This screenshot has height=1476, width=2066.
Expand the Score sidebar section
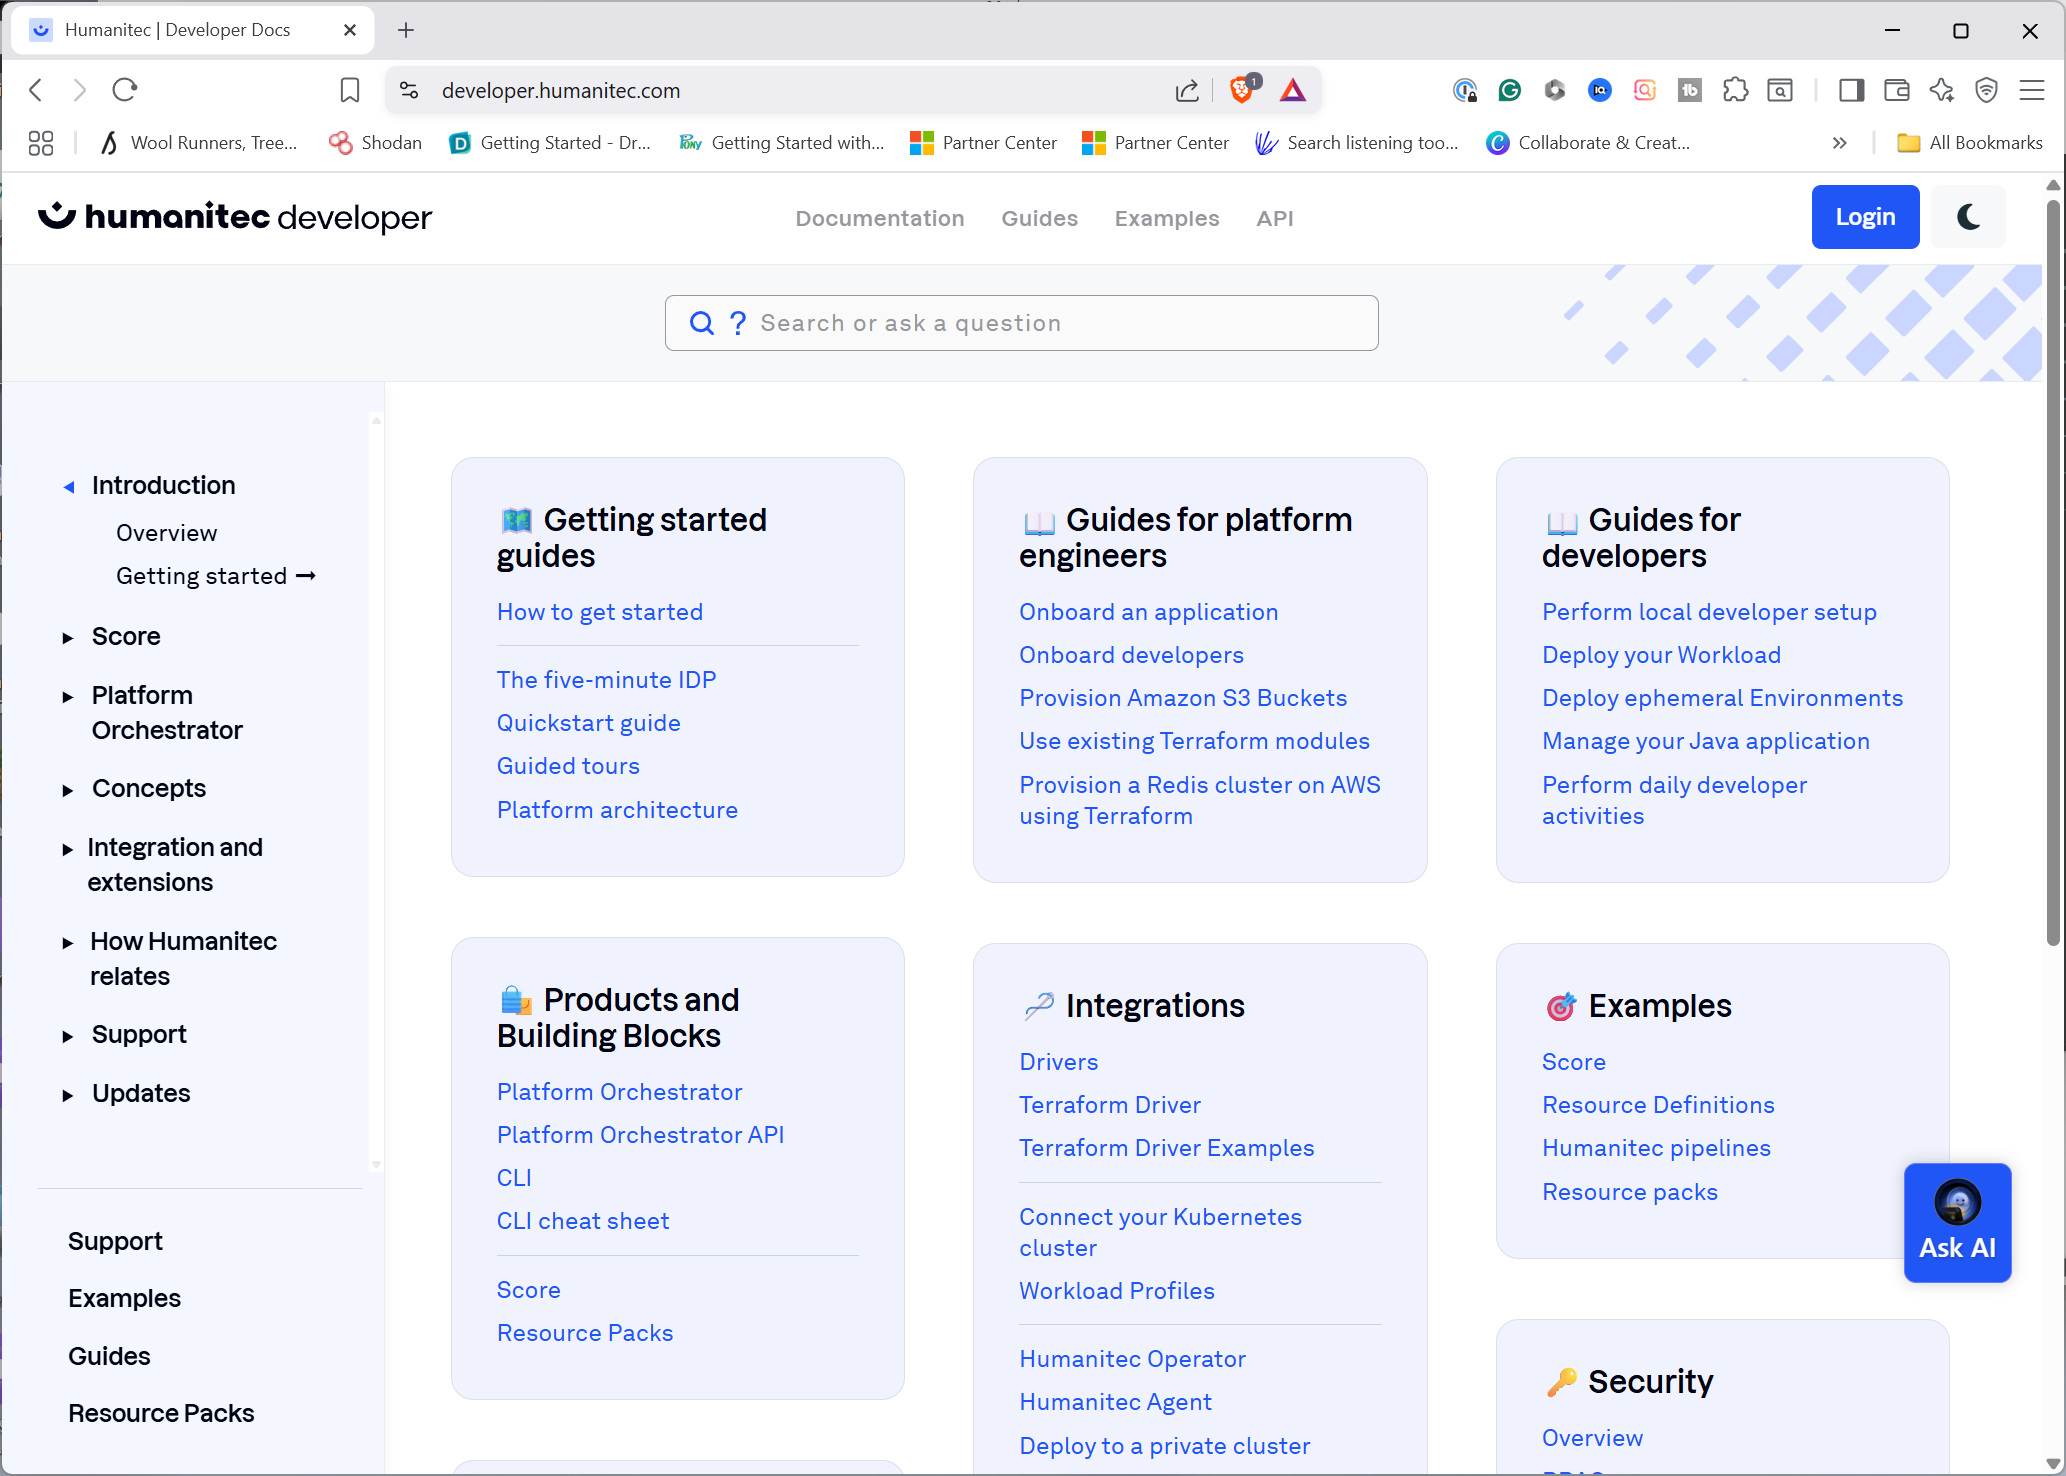(x=68, y=638)
